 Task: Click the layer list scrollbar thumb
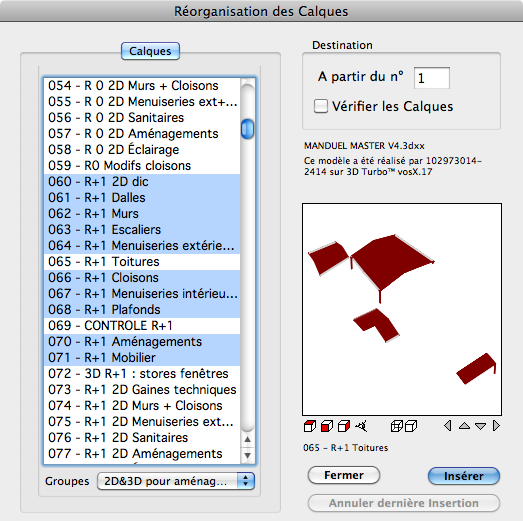coord(247,128)
